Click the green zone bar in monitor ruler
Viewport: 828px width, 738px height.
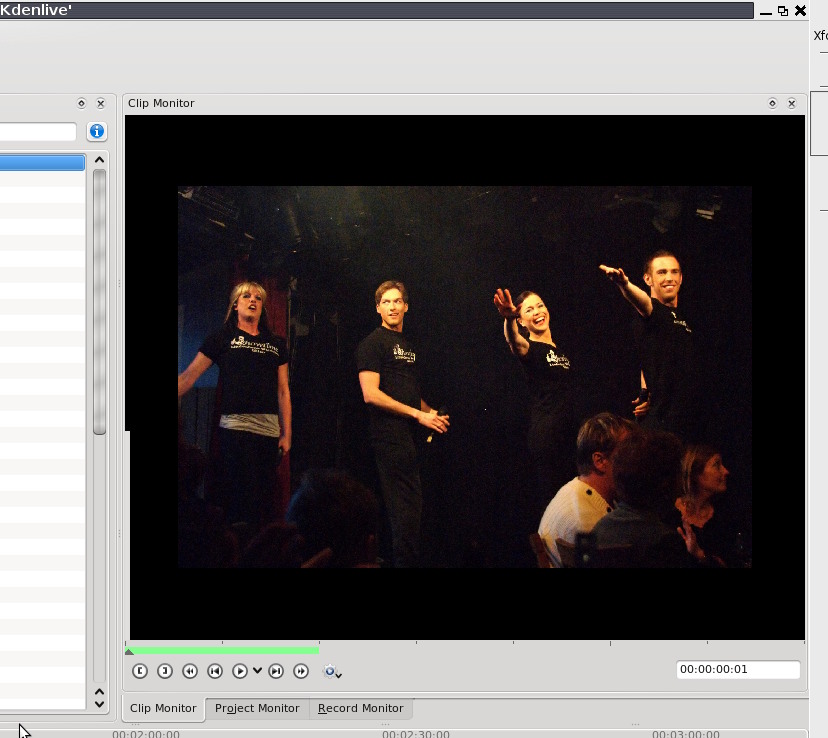click(222, 651)
